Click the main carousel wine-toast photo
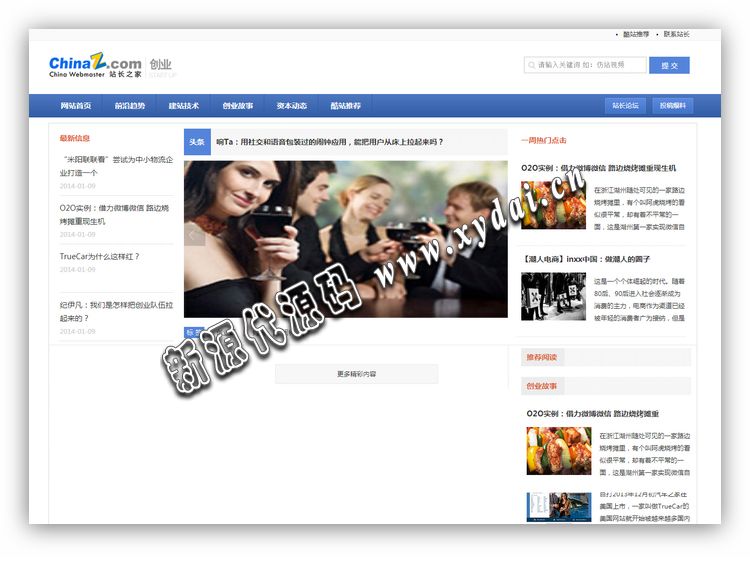The height and width of the screenshot is (569, 750). (346, 239)
